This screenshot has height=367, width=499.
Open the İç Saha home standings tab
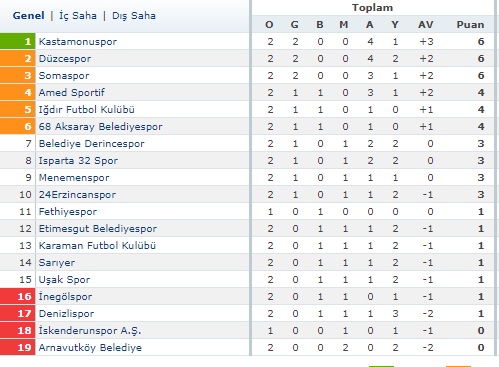(78, 16)
